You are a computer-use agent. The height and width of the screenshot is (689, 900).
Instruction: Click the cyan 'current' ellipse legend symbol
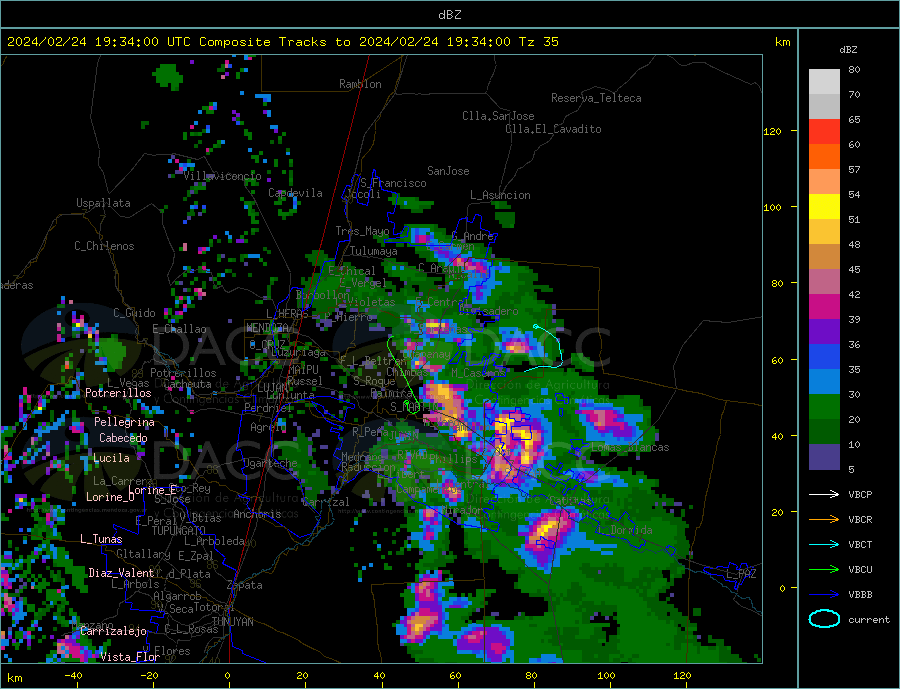[824, 619]
